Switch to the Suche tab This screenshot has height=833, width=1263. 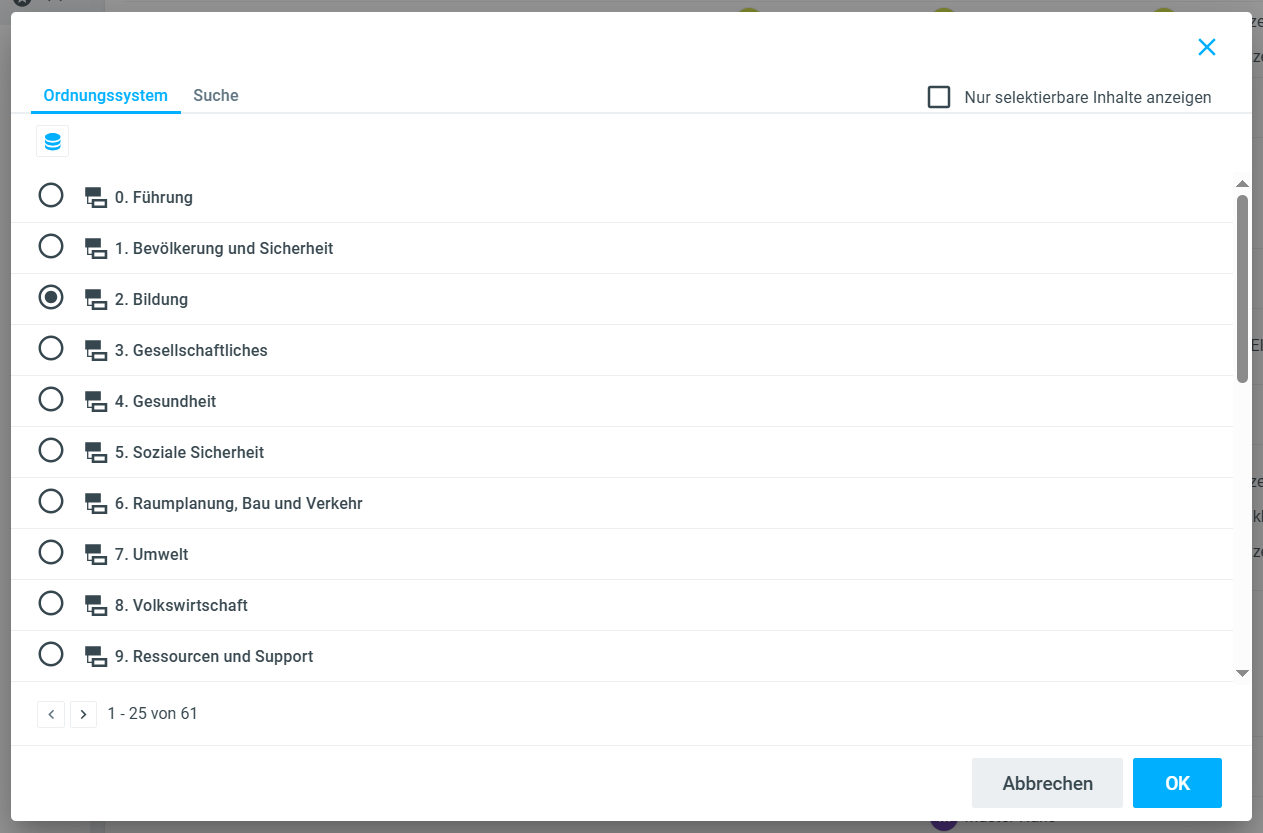(x=216, y=96)
